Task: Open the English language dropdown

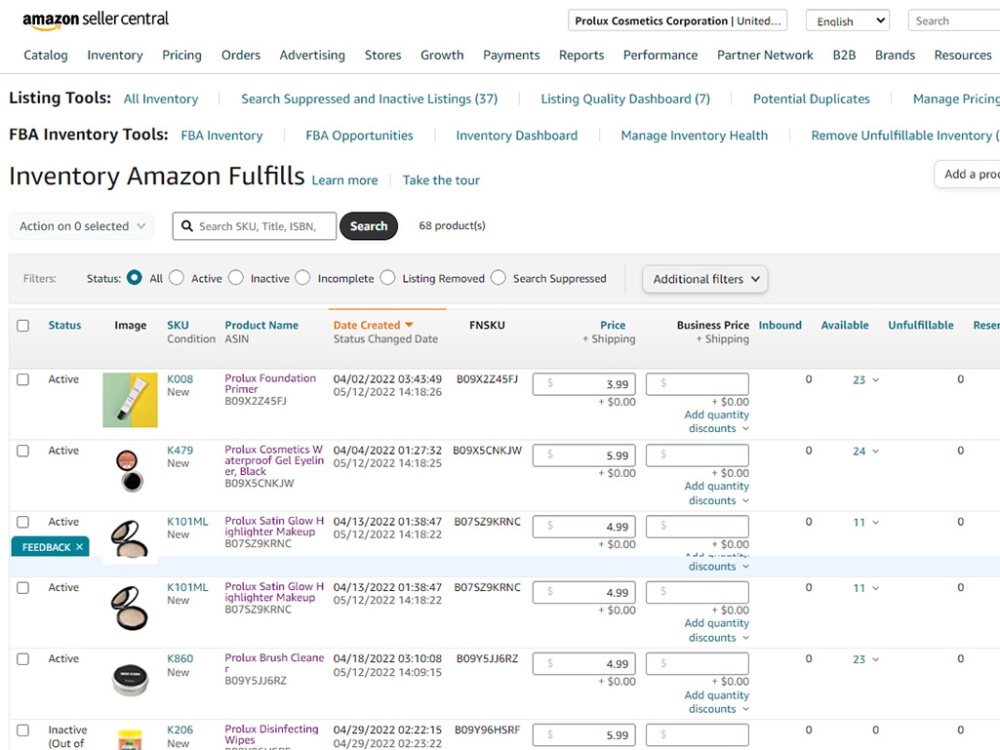Action: (x=848, y=20)
